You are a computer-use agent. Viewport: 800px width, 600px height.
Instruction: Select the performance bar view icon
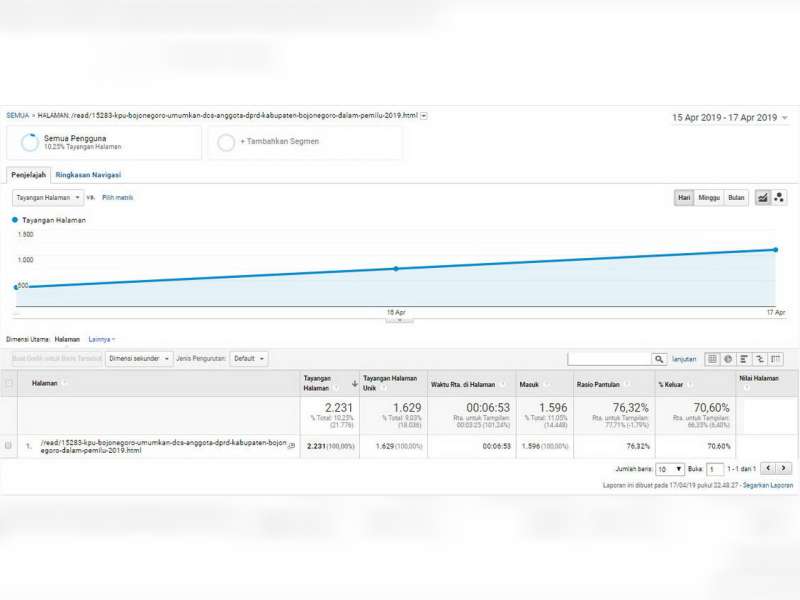tap(744, 359)
